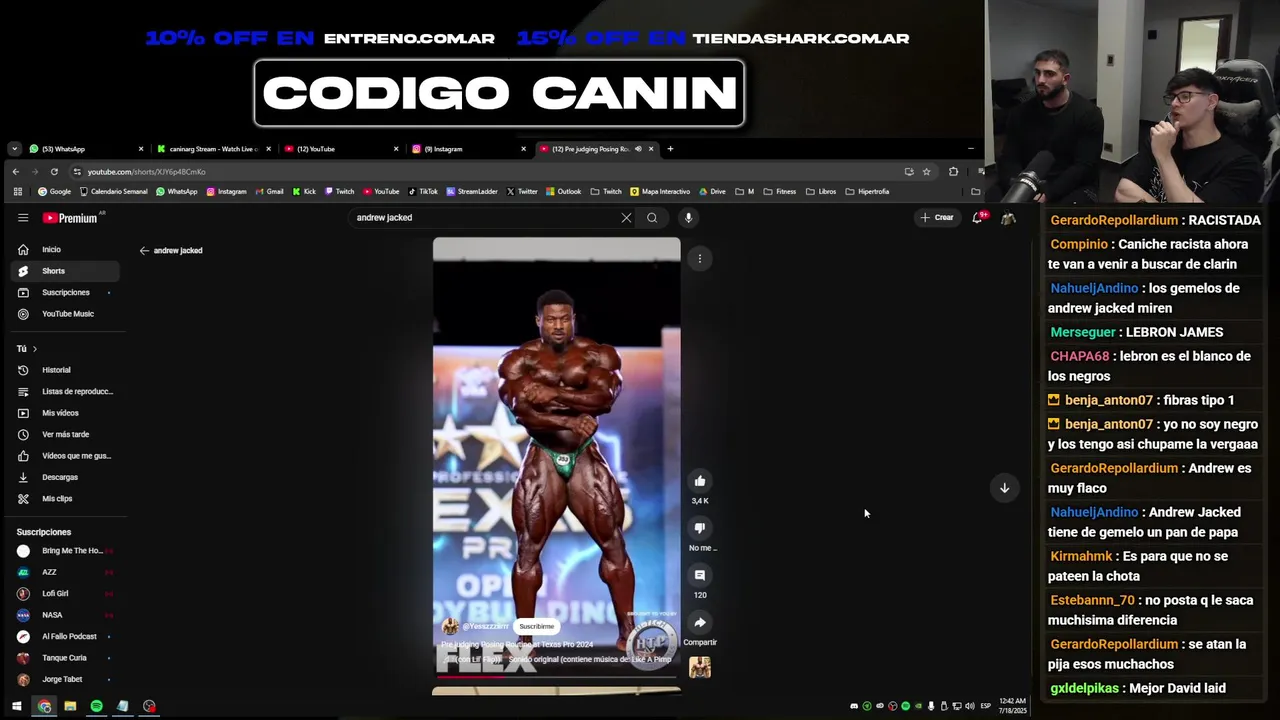The height and width of the screenshot is (720, 1280).
Task: Share this Short with Compartir arrow
Action: pos(700,622)
